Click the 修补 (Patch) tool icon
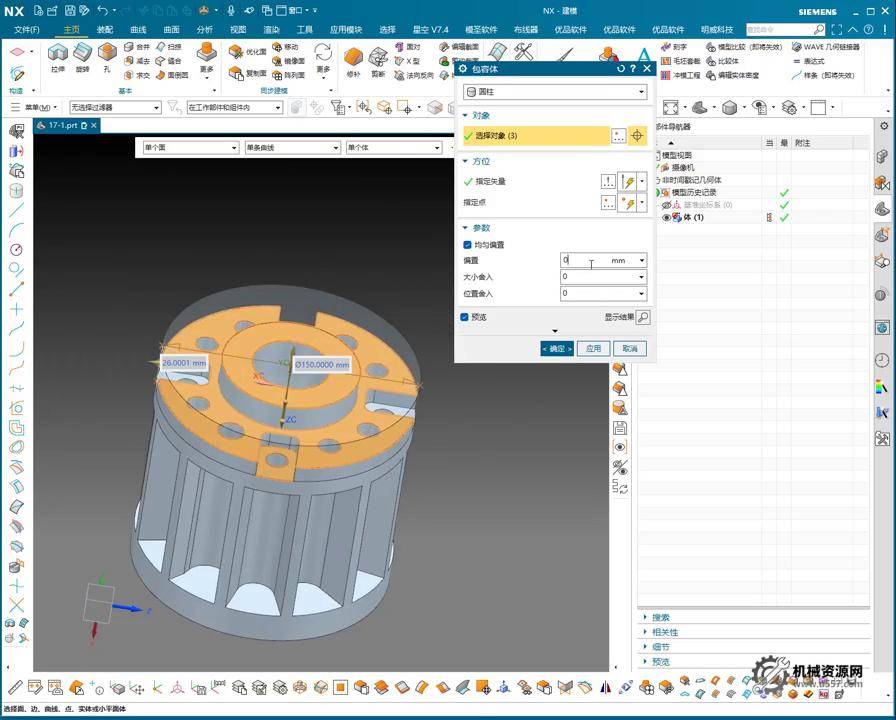 pyautogui.click(x=353, y=58)
